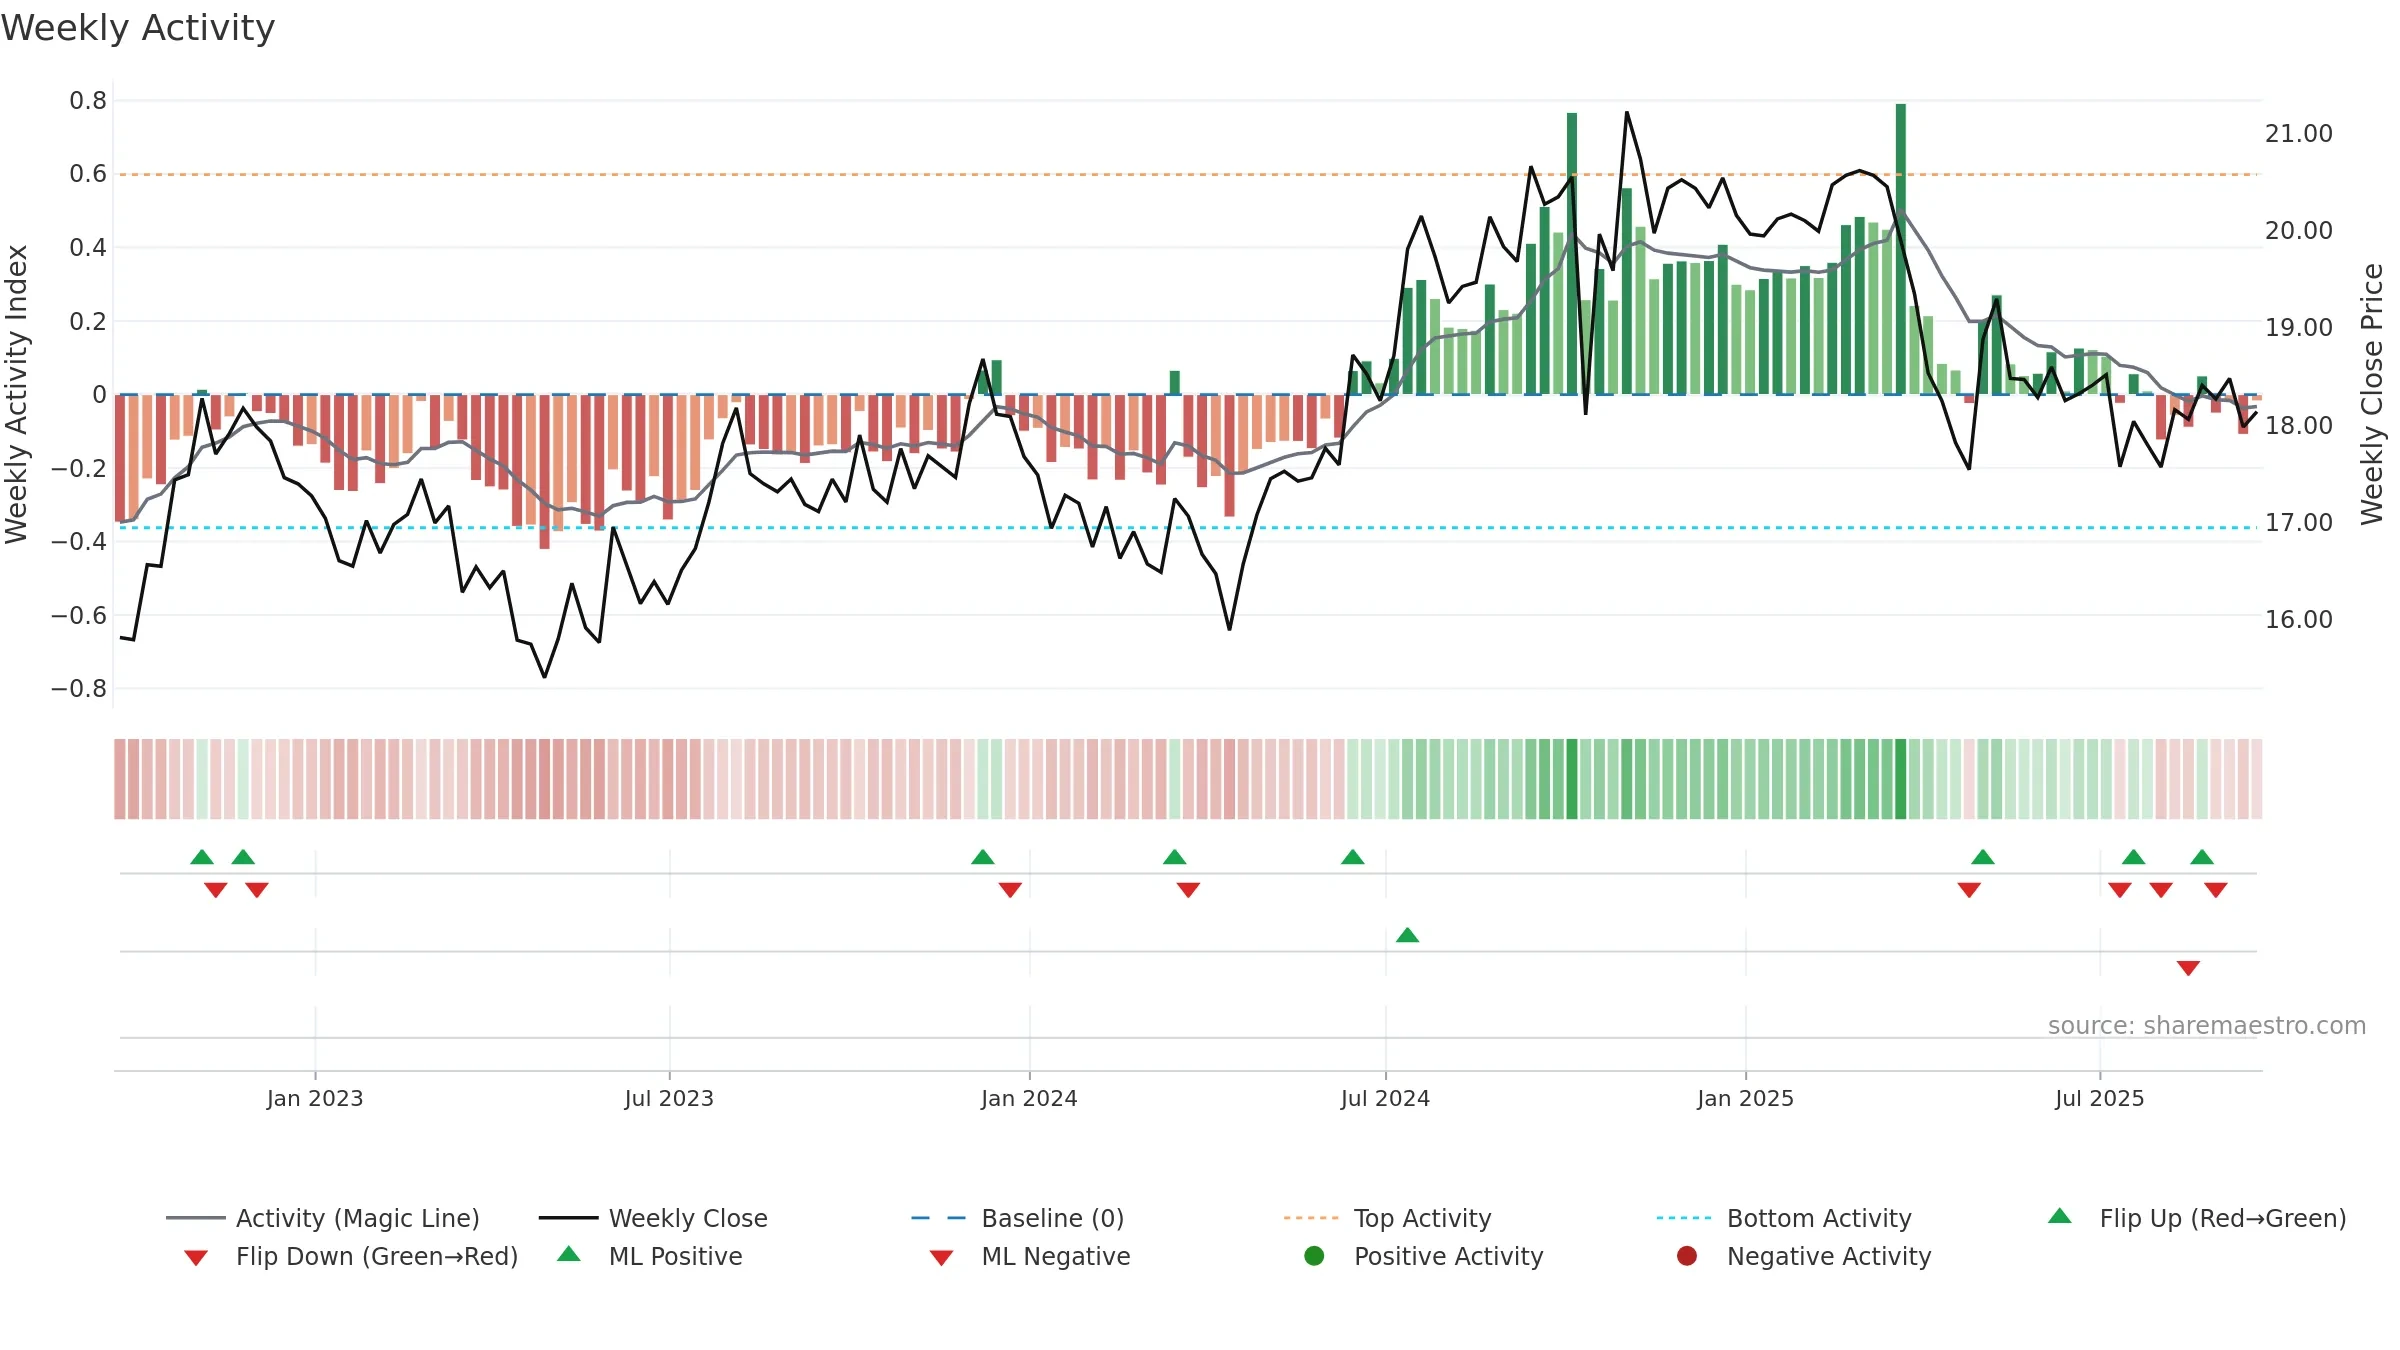
Task: Click Negative Activity red circle legend icon
Action: point(1687,1256)
